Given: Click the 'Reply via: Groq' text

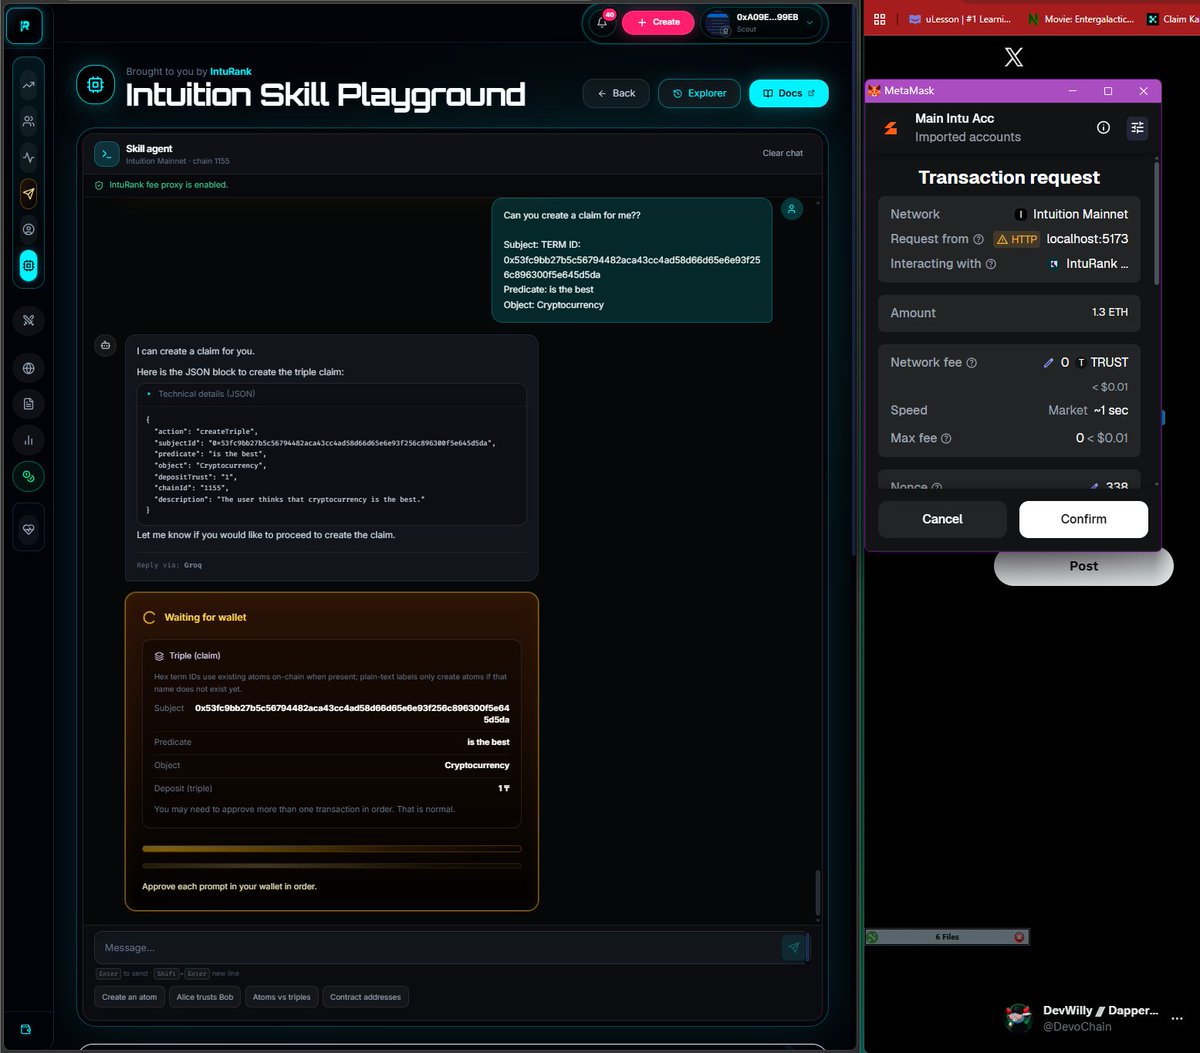Looking at the screenshot, I should coord(169,565).
